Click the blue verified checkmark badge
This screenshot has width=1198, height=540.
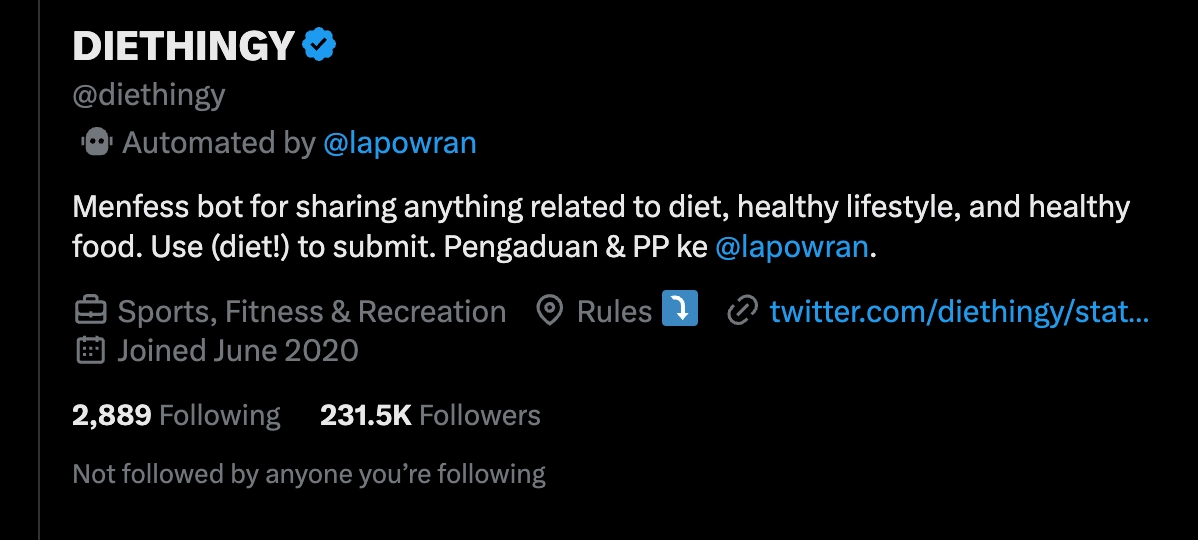pyautogui.click(x=319, y=45)
